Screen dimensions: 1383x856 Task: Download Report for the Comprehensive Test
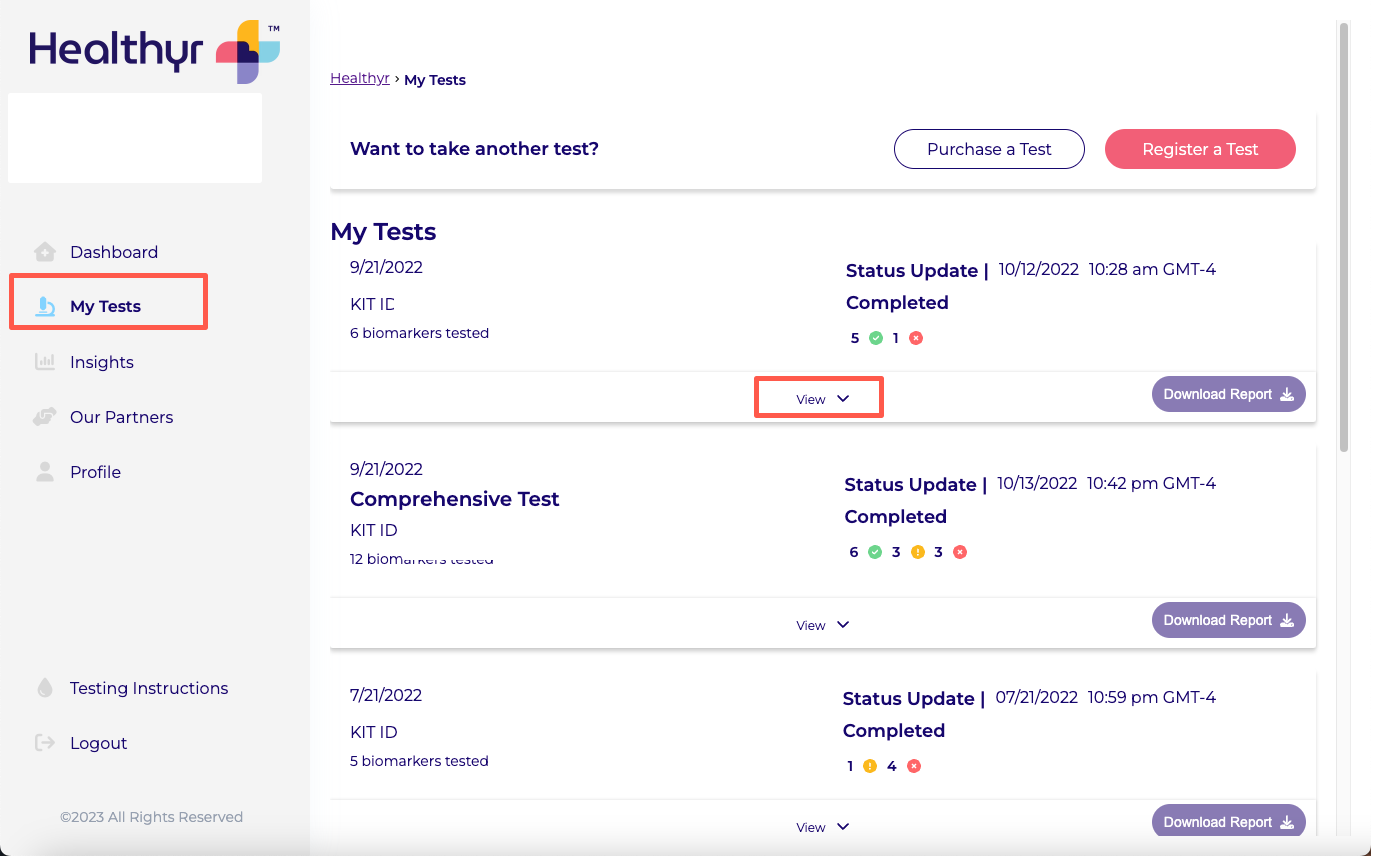point(1228,620)
